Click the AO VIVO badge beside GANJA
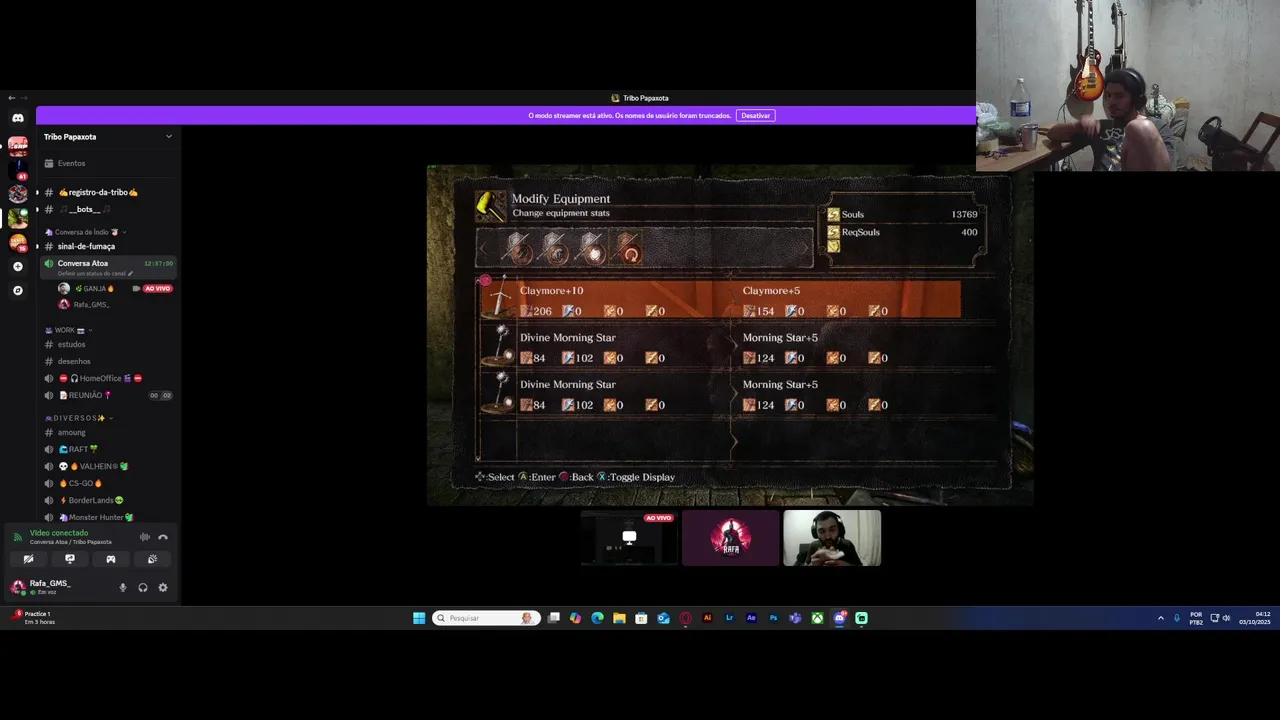The width and height of the screenshot is (1280, 720). pyautogui.click(x=158, y=289)
